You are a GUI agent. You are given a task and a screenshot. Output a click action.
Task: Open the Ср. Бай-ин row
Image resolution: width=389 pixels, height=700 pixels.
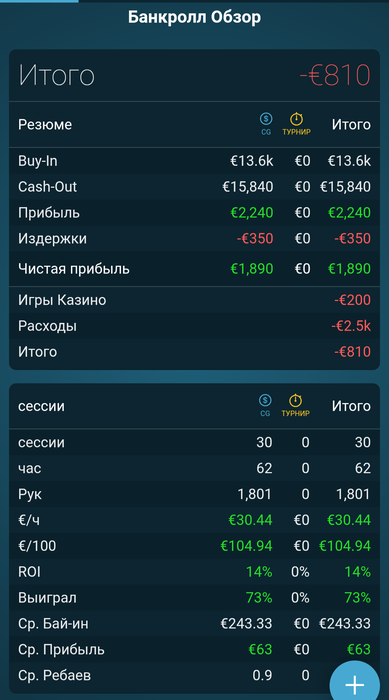click(194, 623)
